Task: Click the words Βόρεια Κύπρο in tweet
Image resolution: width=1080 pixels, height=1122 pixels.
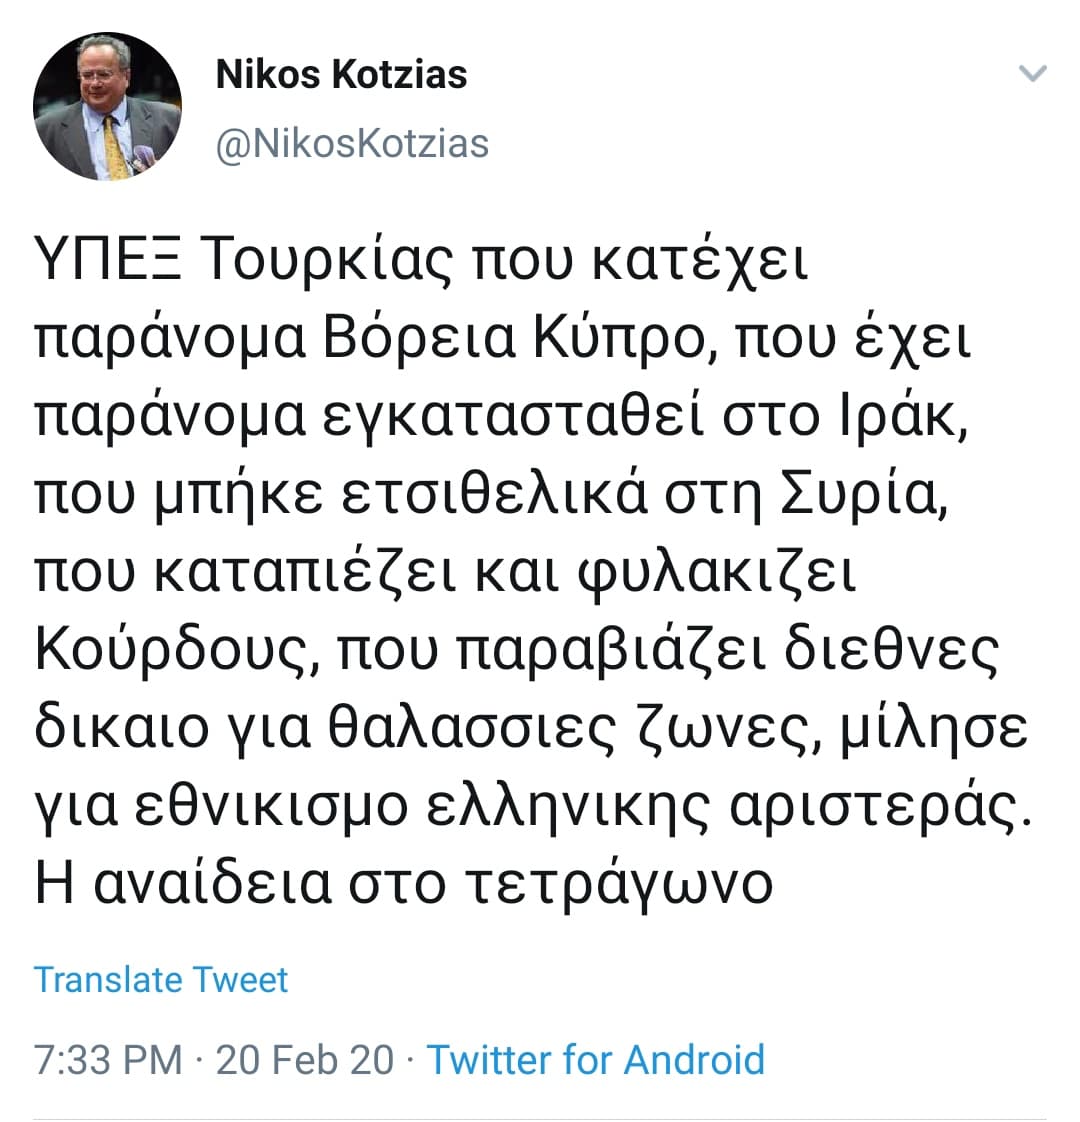Action: 517,341
